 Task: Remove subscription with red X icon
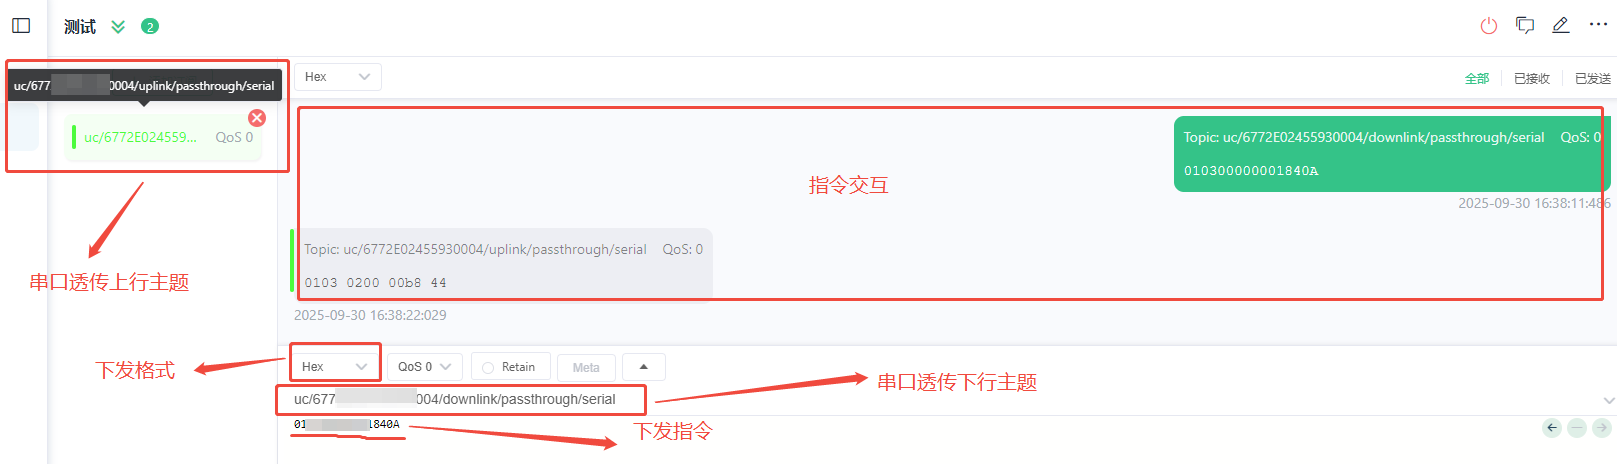[257, 118]
